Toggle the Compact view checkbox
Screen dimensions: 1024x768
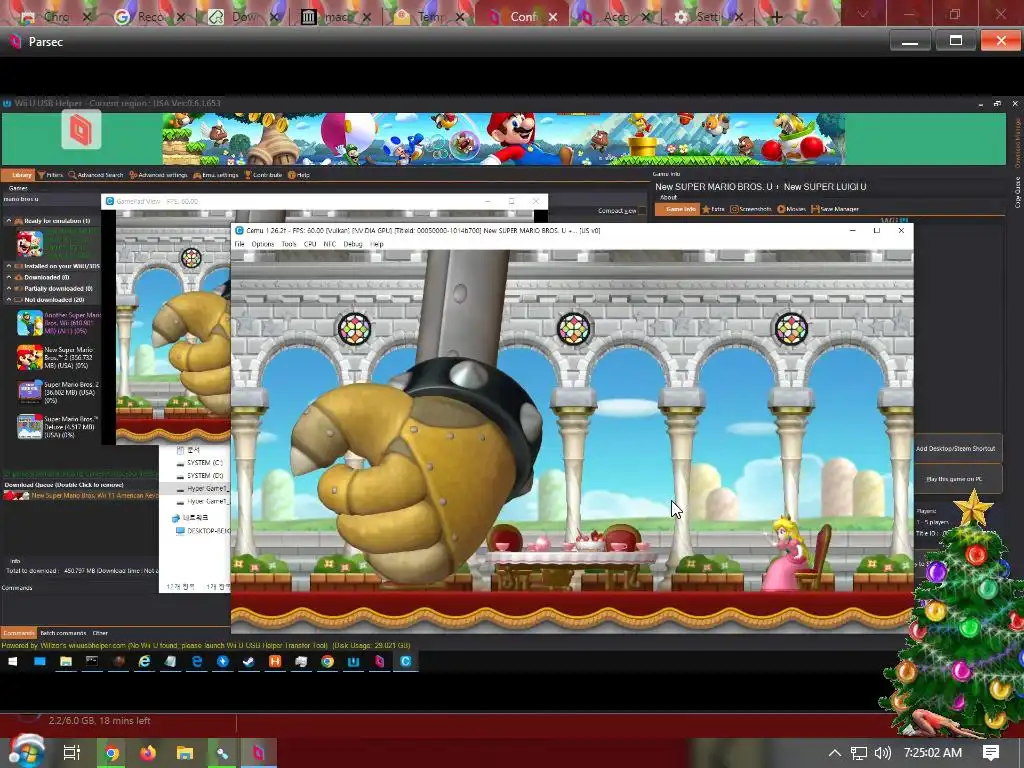642,211
